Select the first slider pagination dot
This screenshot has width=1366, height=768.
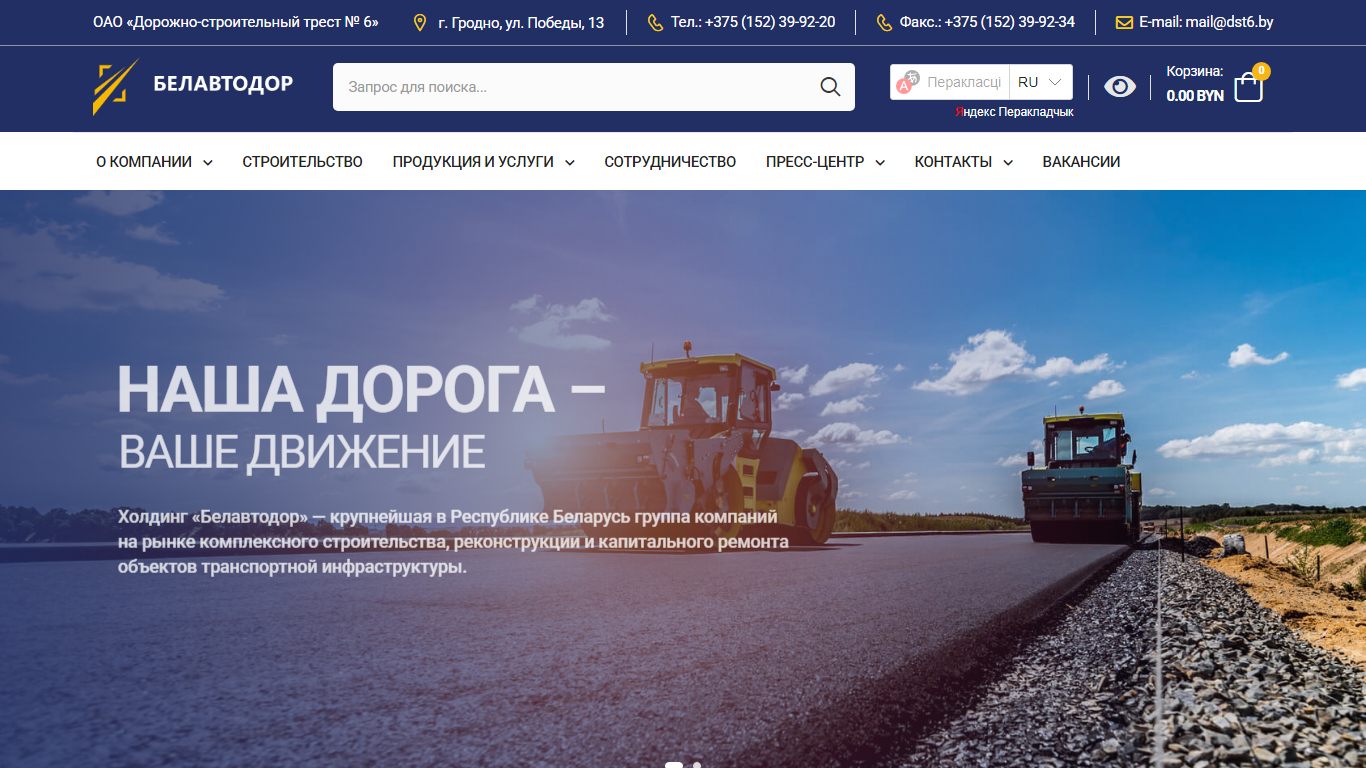[x=674, y=765]
